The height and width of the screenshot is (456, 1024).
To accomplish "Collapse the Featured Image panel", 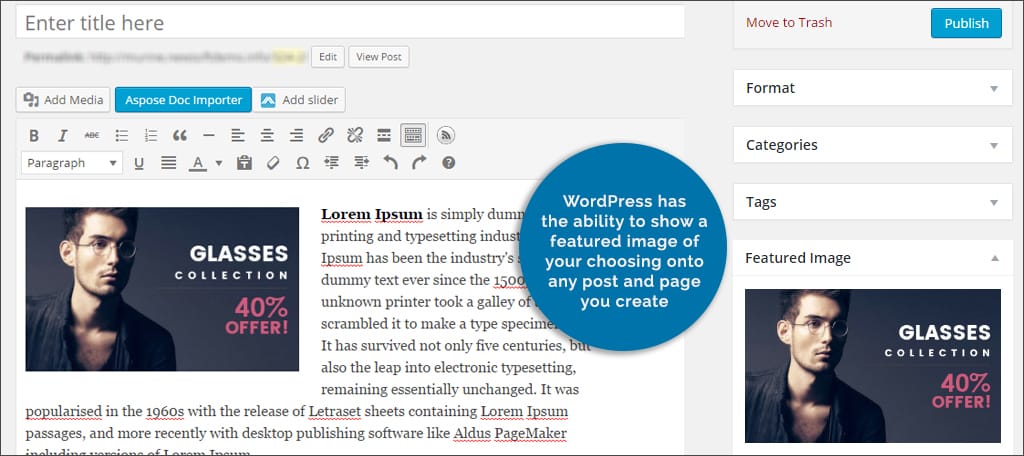I will coord(993,258).
